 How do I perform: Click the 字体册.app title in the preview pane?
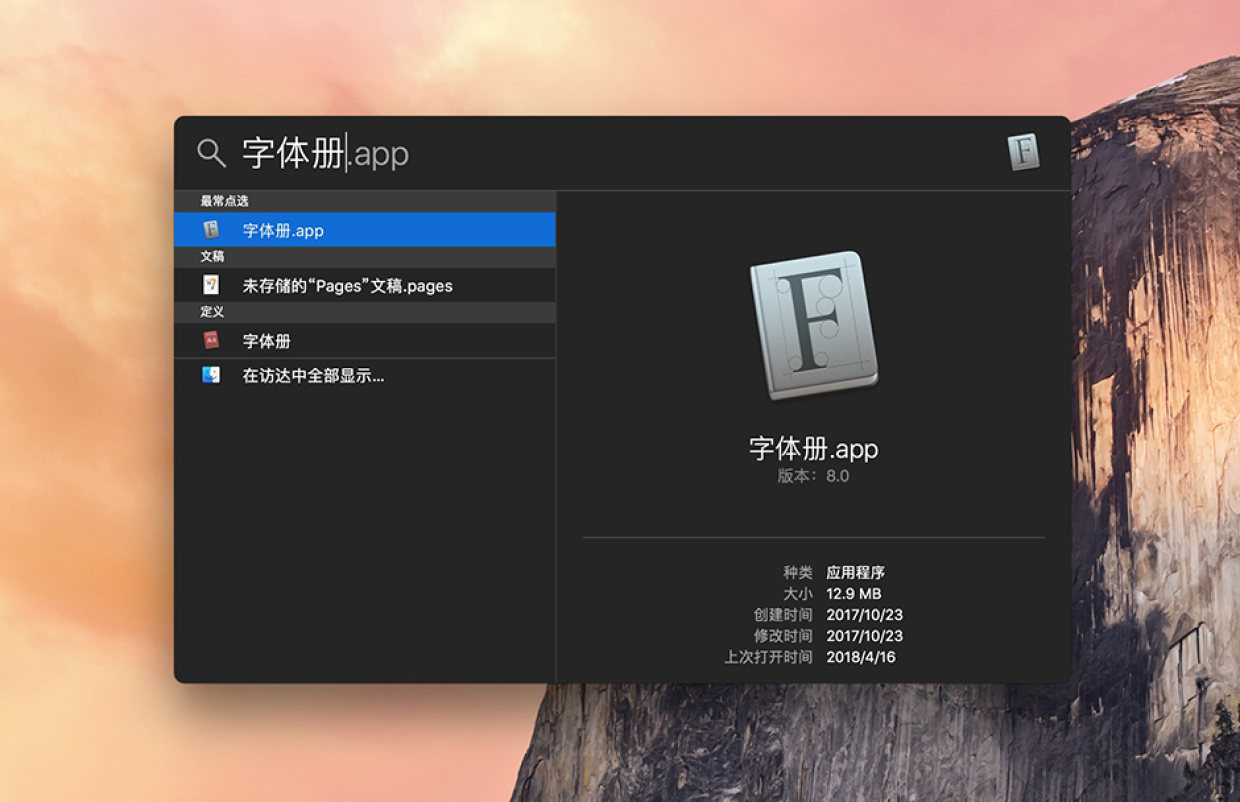(x=814, y=448)
